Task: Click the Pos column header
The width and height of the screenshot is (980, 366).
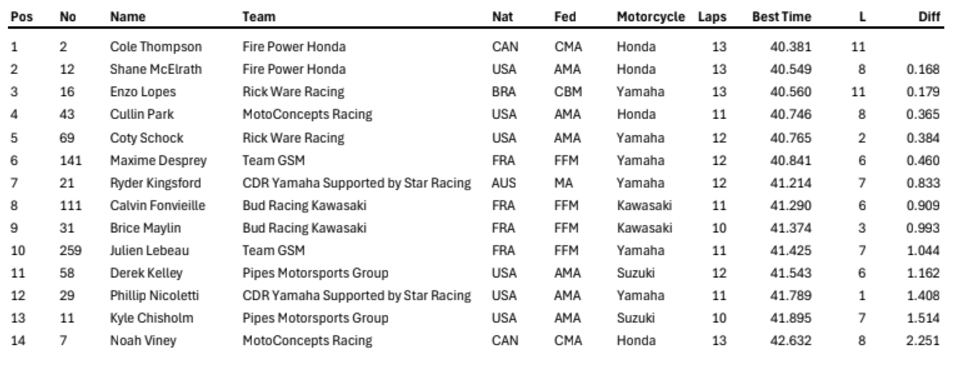Action: 22,17
